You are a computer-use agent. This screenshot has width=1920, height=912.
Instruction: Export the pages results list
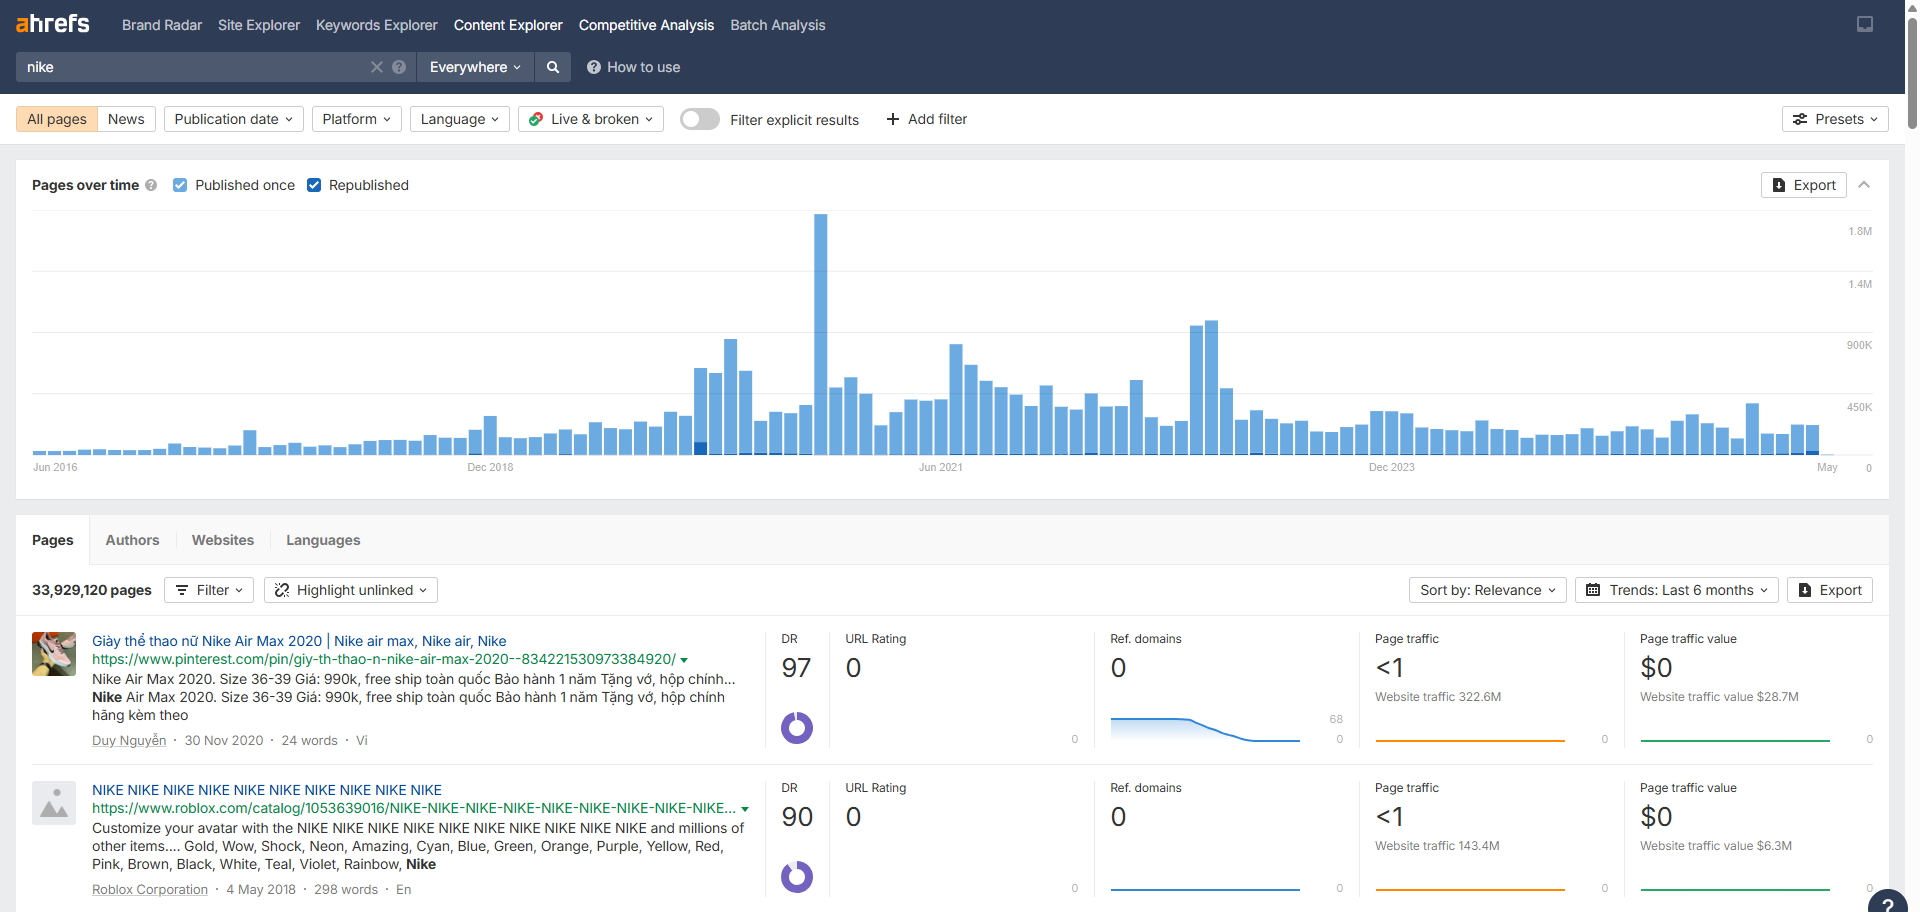pyautogui.click(x=1830, y=590)
